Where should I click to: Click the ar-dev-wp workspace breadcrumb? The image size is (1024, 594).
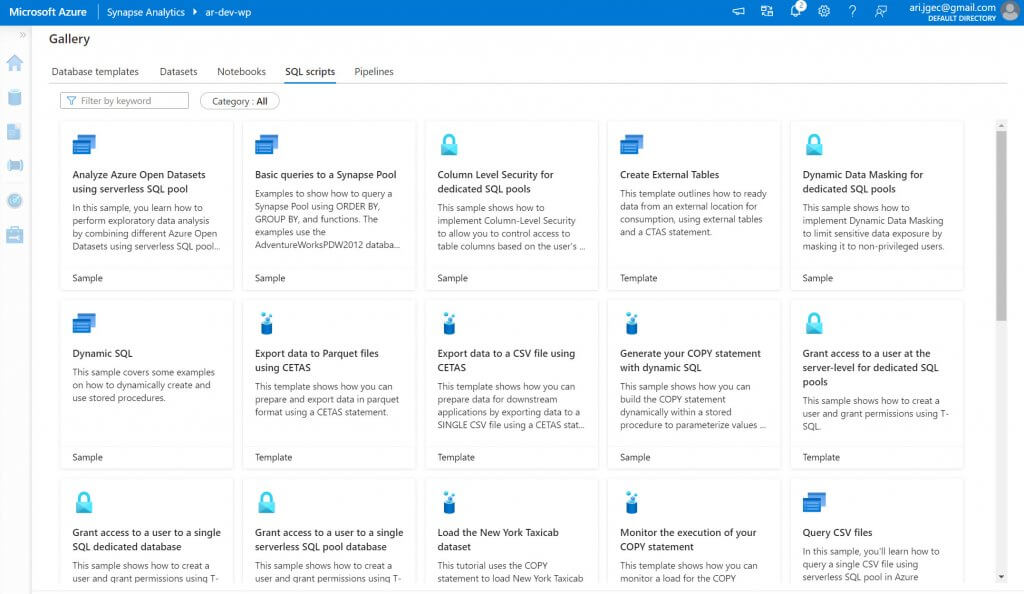(230, 12)
